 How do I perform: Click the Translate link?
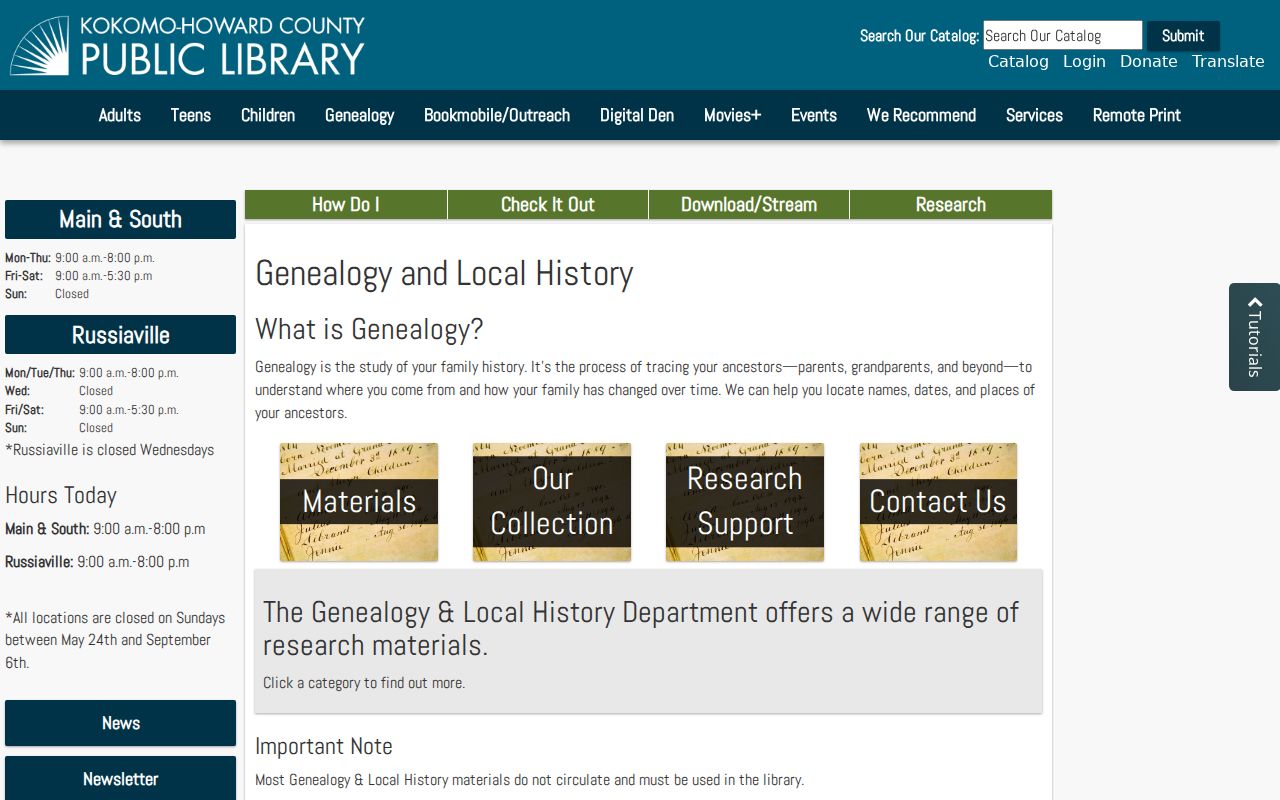tap(1228, 62)
